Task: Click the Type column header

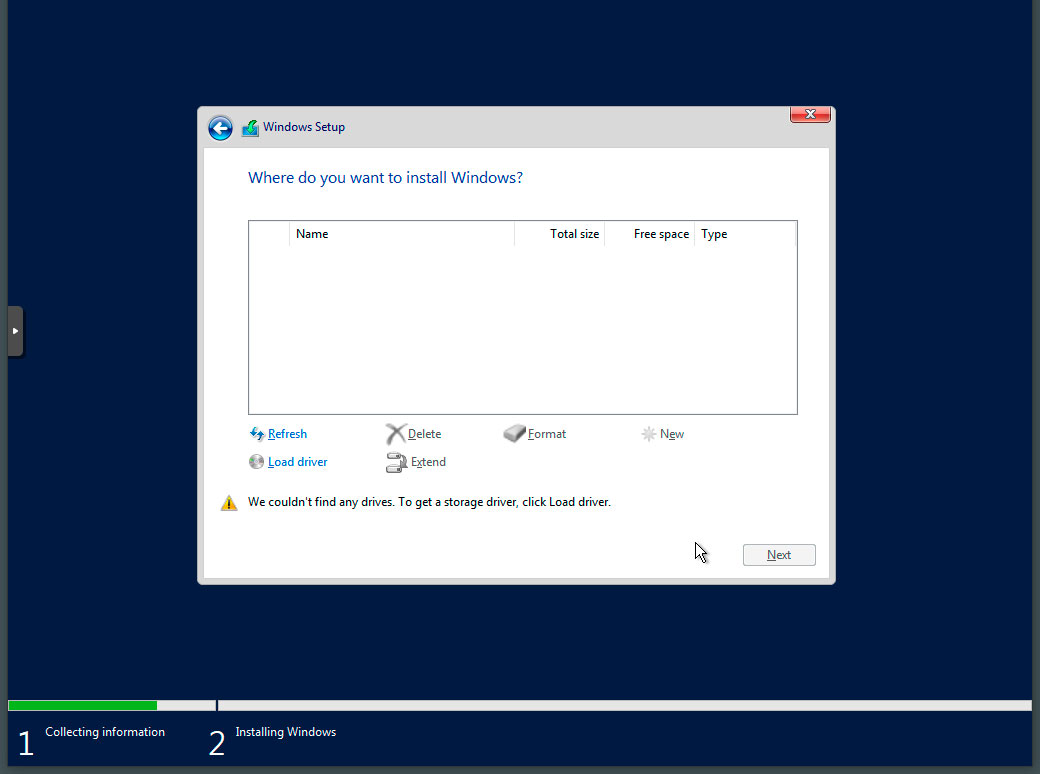Action: point(713,233)
